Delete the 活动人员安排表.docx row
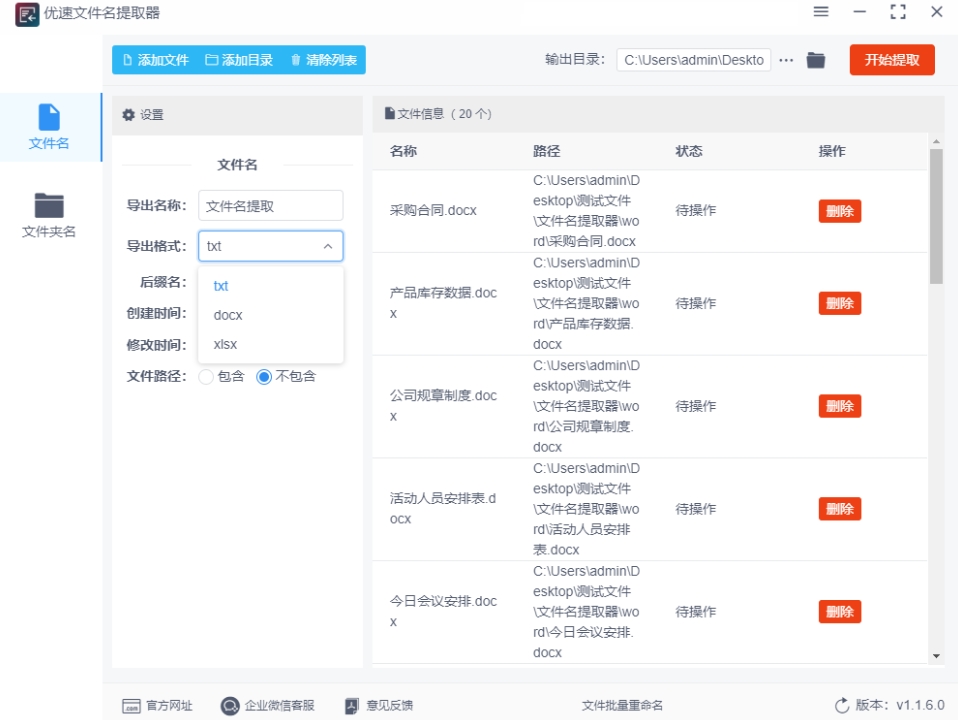Screen dimensions: 958x720 tap(839, 509)
